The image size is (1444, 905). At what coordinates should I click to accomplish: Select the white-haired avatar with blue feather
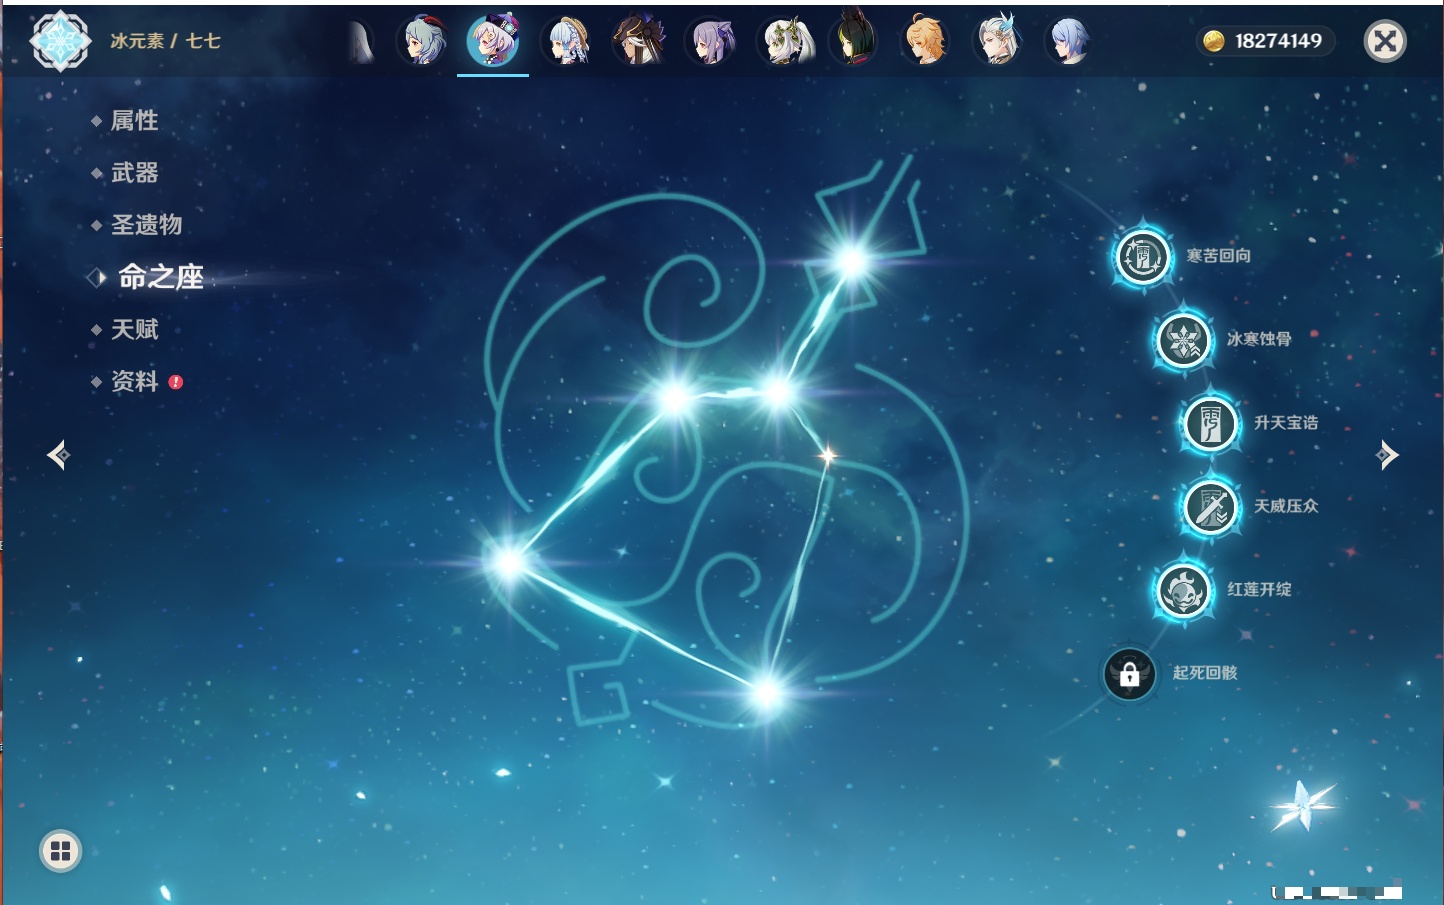tap(997, 41)
